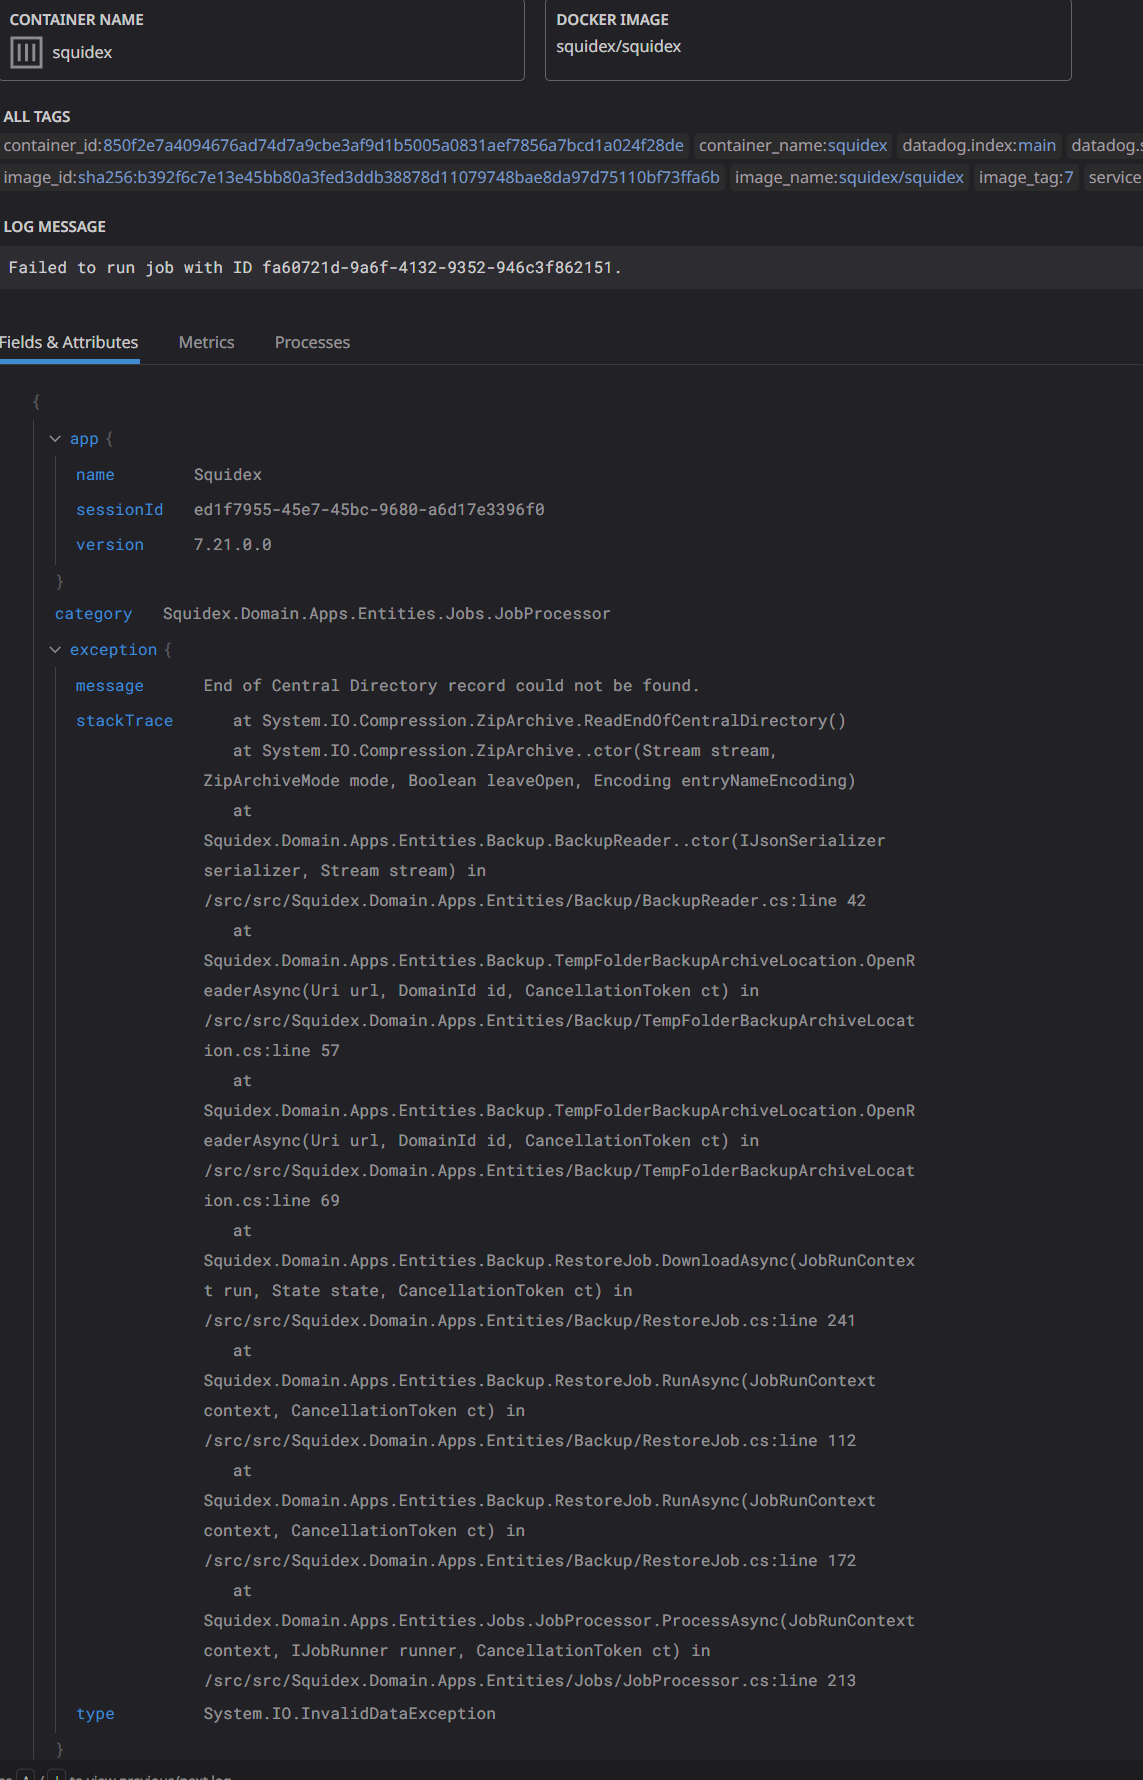
Task: Click the type attribute key
Action: pyautogui.click(x=95, y=1714)
